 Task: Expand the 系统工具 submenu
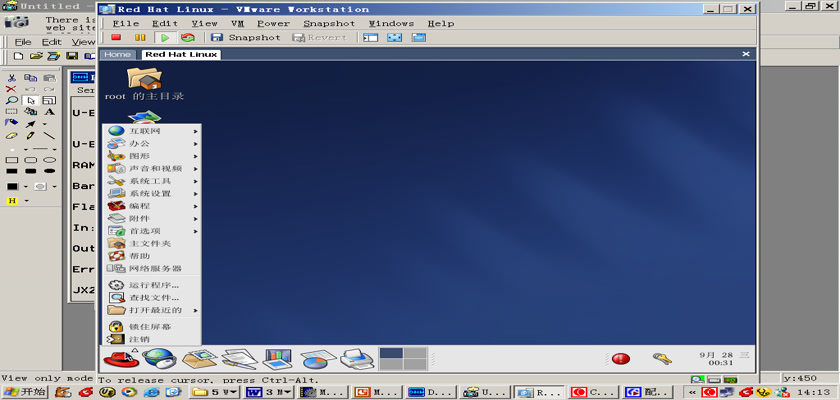[x=152, y=181]
